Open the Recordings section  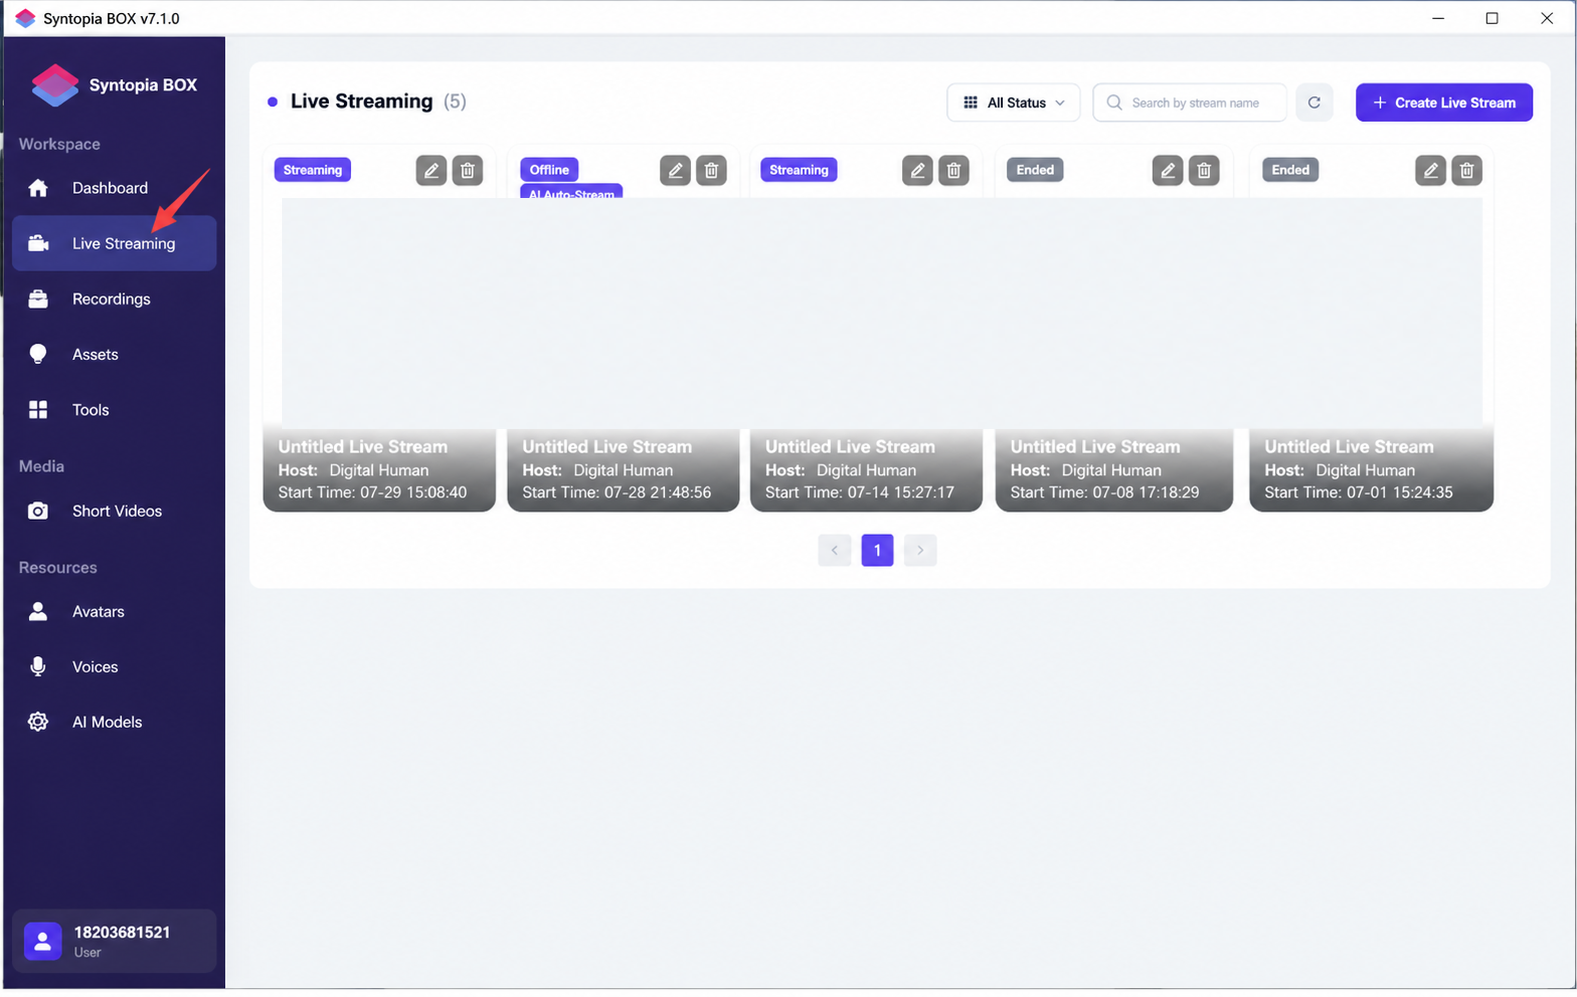[x=114, y=299]
